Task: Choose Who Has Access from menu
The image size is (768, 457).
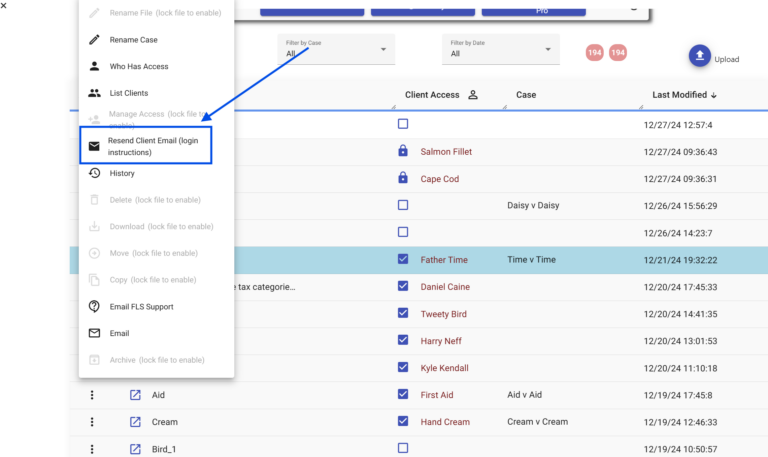Action: 139,66
